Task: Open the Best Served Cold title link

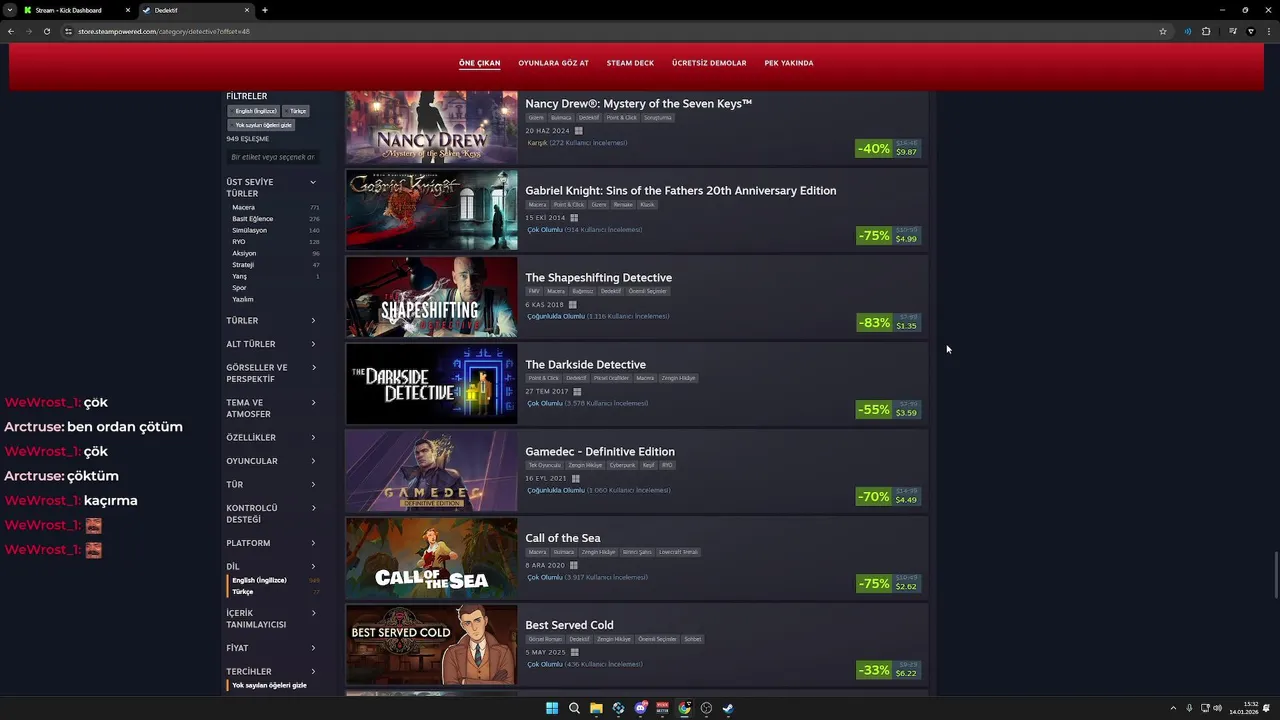Action: pyautogui.click(x=569, y=625)
